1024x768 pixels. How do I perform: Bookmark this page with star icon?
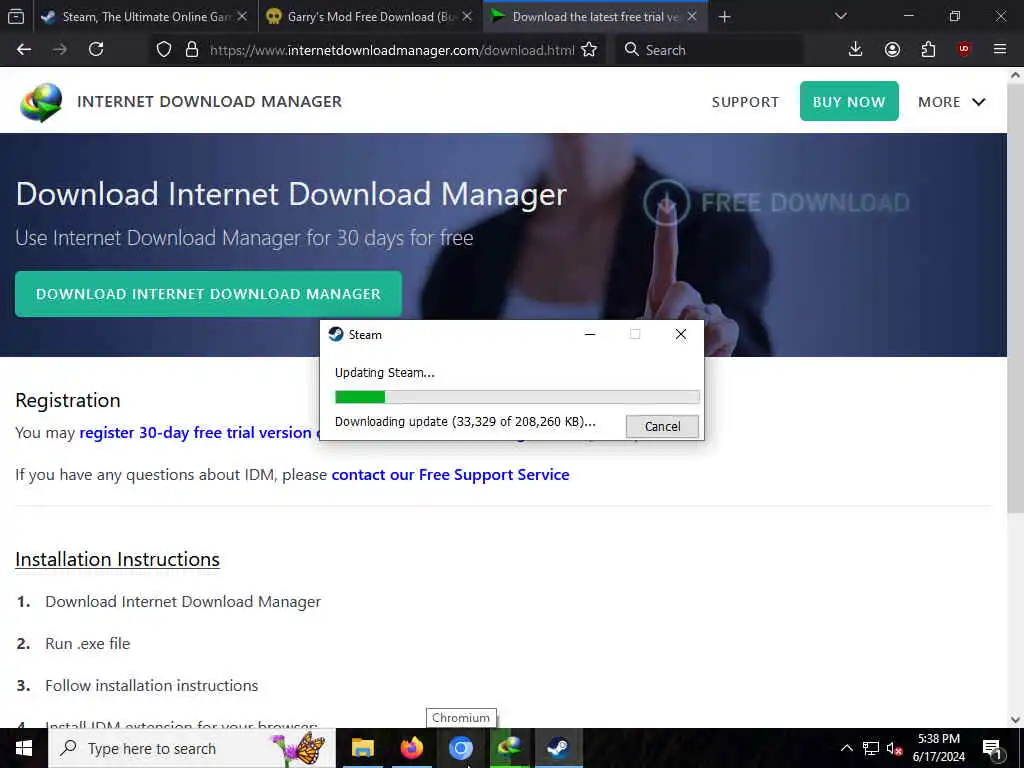click(589, 50)
